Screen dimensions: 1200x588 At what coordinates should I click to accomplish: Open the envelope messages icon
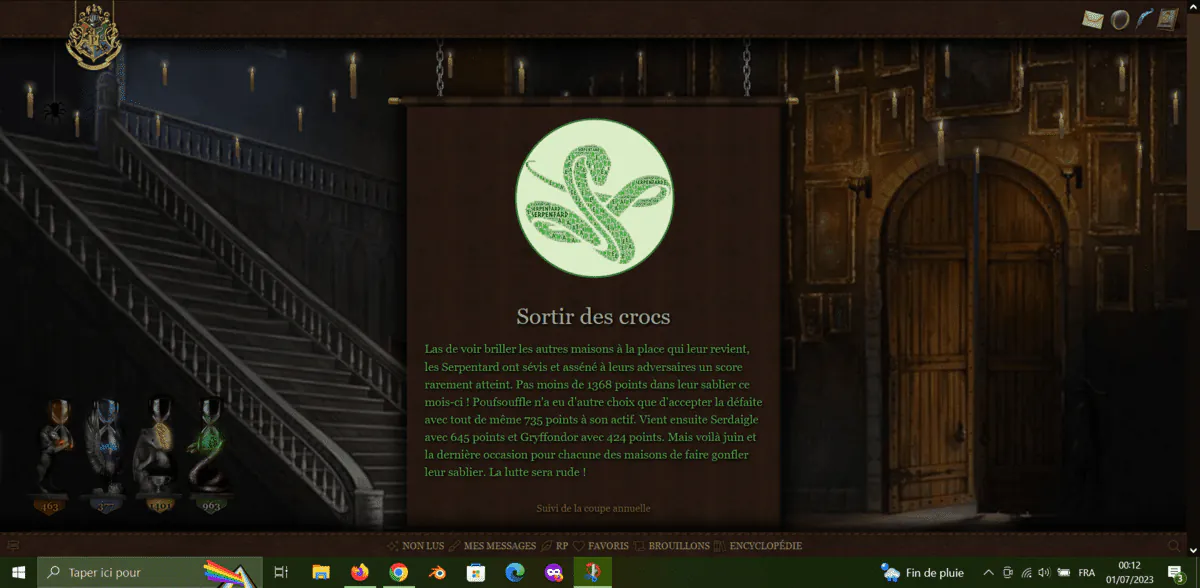pos(1093,19)
